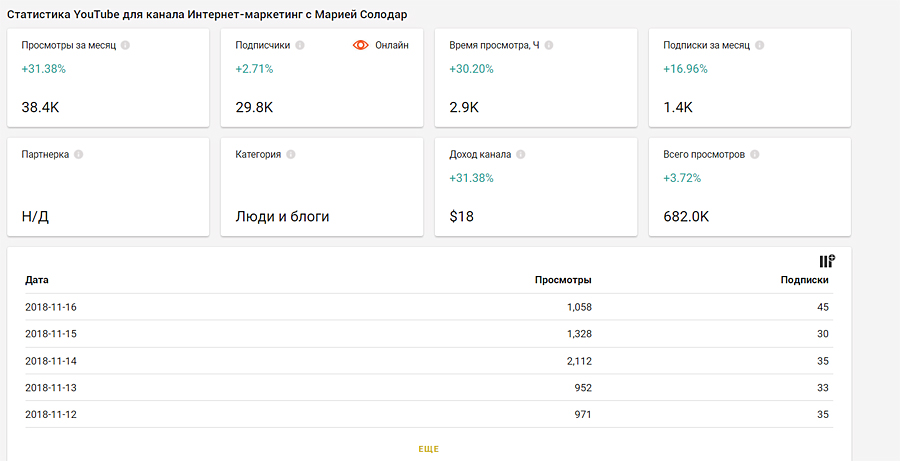The height and width of the screenshot is (461, 900).
Task: Open table column settings icon
Action: point(826,261)
